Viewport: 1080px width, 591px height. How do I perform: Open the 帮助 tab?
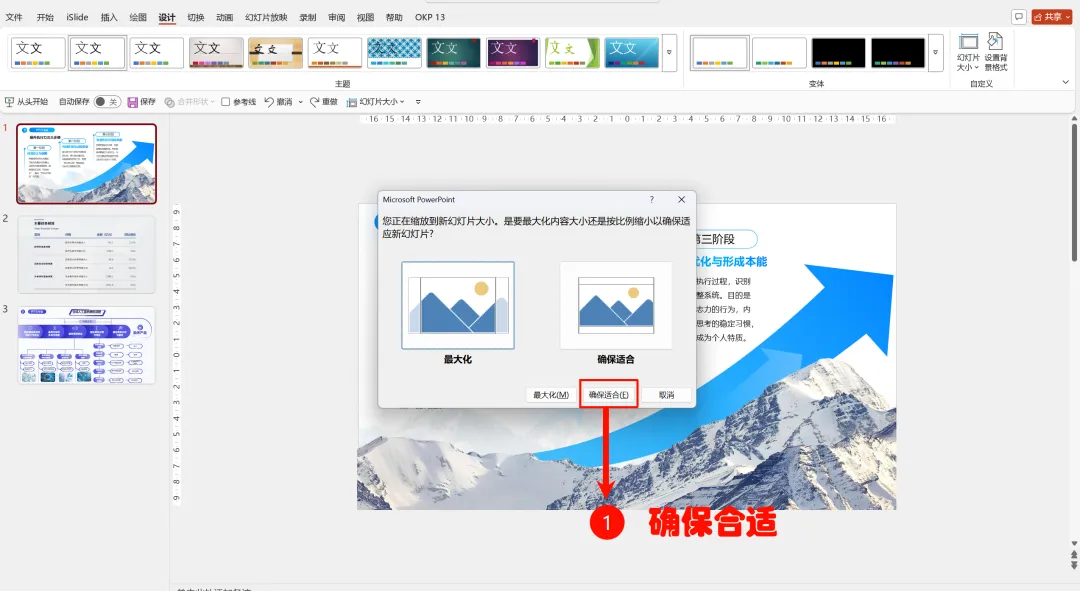(394, 17)
